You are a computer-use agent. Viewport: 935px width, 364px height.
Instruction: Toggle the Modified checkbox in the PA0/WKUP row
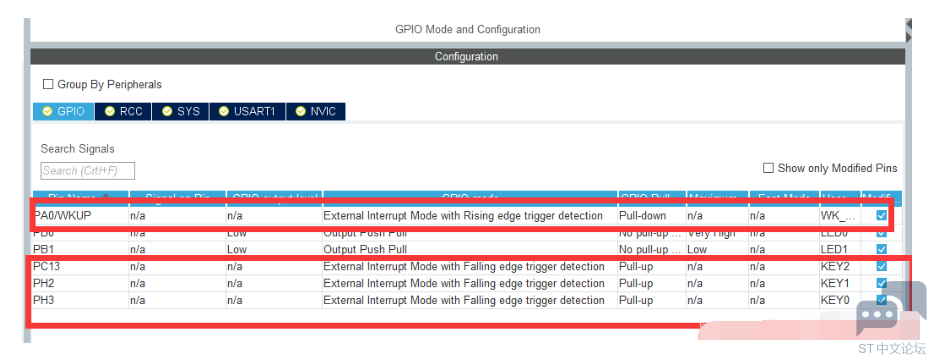(881, 215)
